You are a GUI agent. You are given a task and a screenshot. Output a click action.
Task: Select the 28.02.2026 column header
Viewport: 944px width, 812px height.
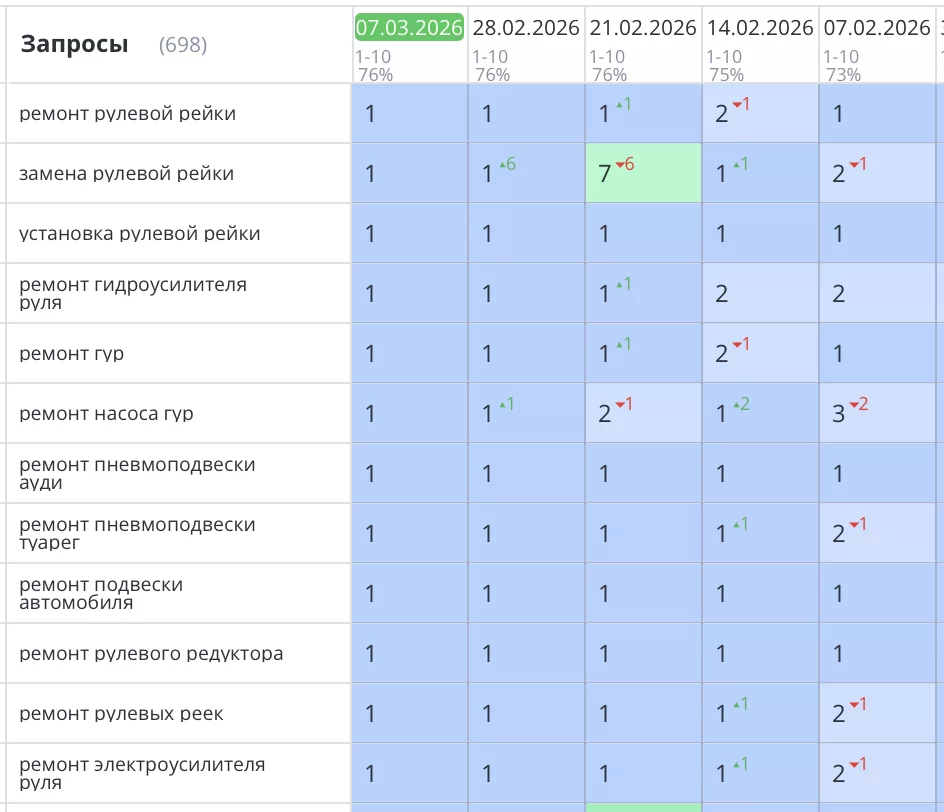[526, 28]
